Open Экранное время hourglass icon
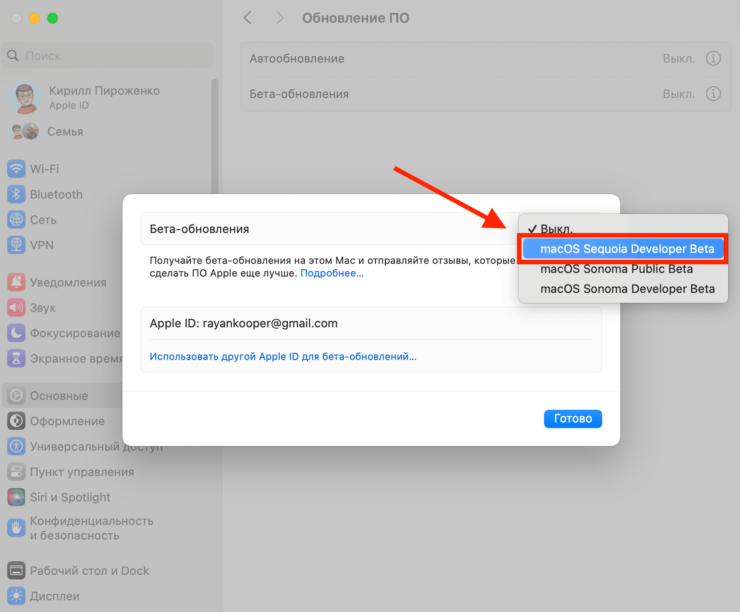Screen dimensions: 740x612 click(x=16, y=359)
